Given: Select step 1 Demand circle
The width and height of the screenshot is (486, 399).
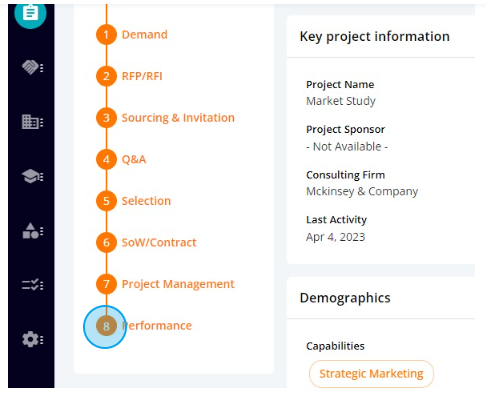Looking at the screenshot, I should click(106, 35).
